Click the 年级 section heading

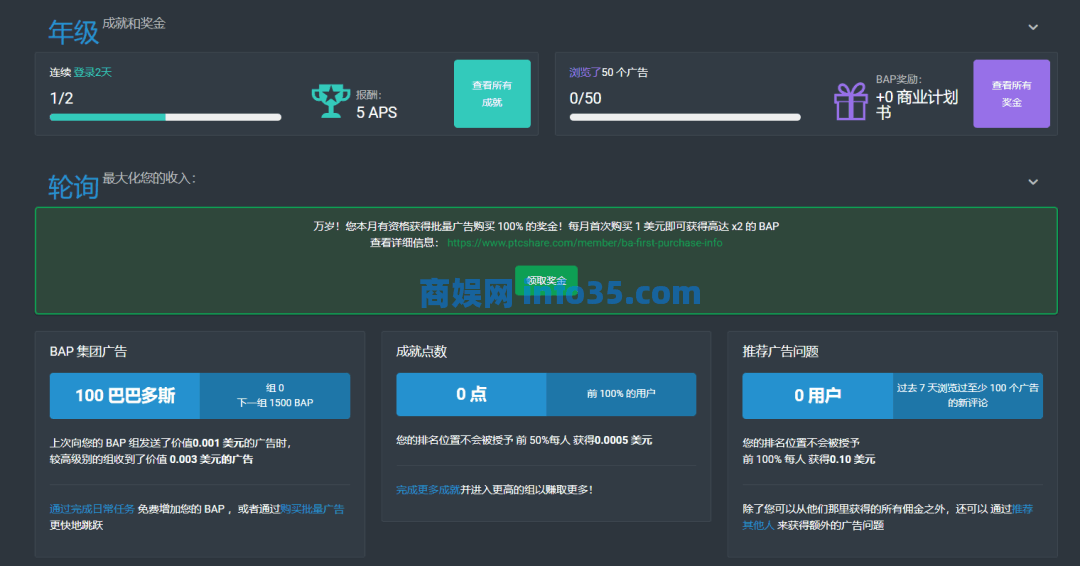tap(73, 32)
